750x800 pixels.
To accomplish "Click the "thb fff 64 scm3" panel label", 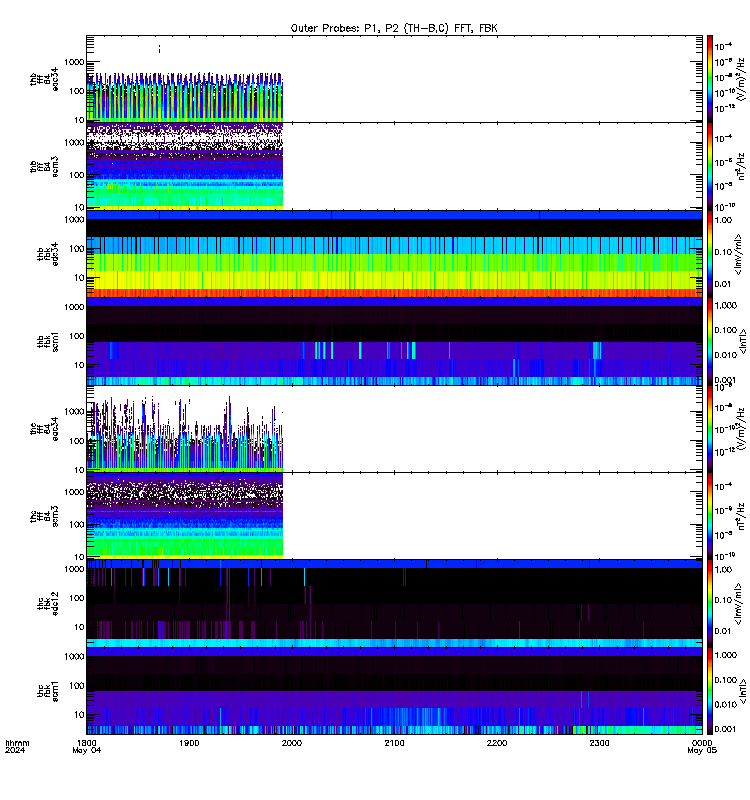I will coord(44,167).
